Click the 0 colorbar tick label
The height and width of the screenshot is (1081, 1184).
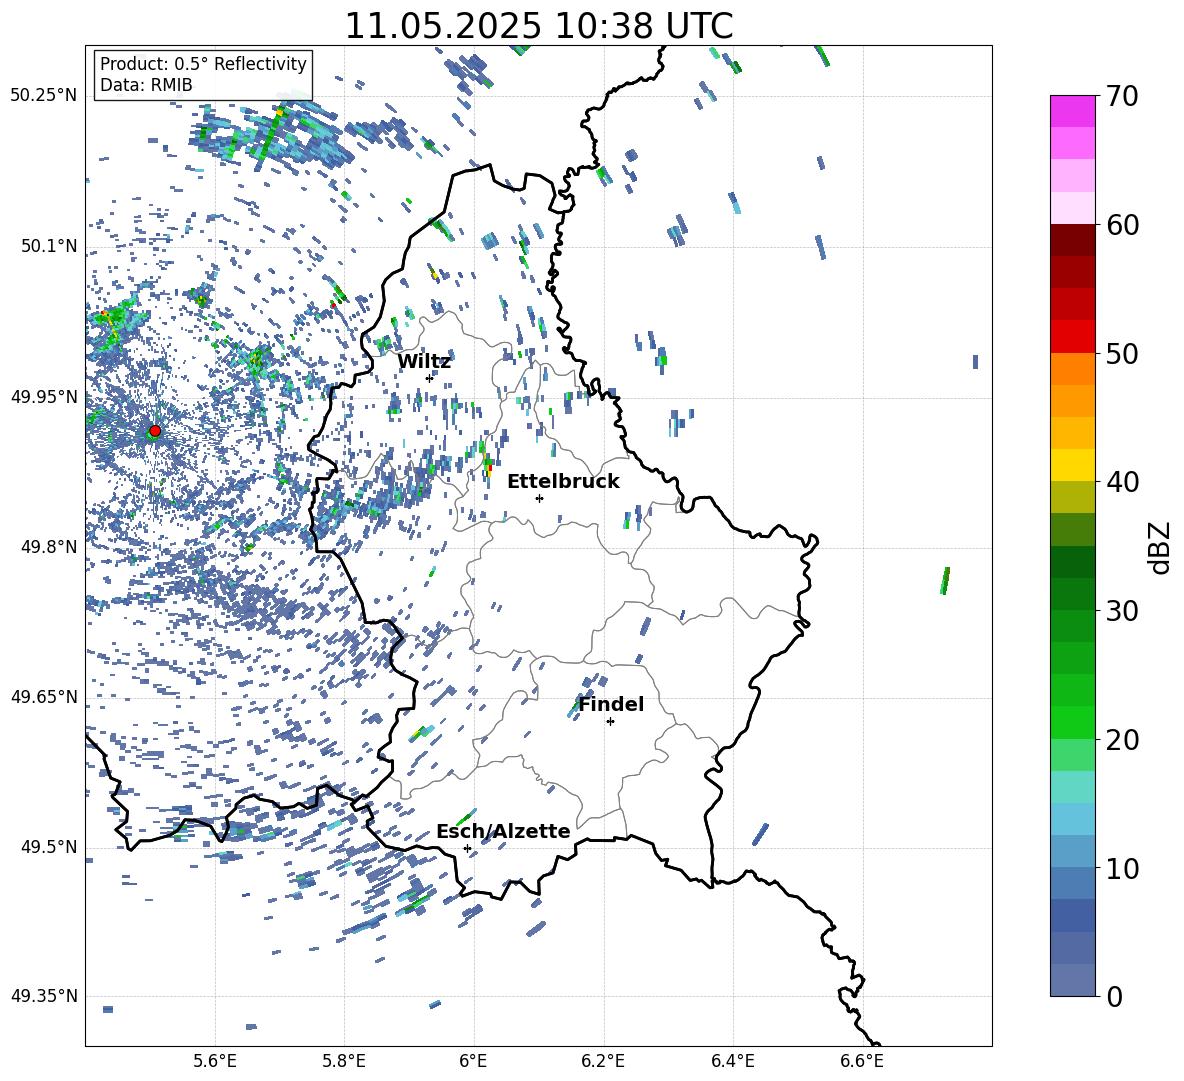click(1115, 996)
